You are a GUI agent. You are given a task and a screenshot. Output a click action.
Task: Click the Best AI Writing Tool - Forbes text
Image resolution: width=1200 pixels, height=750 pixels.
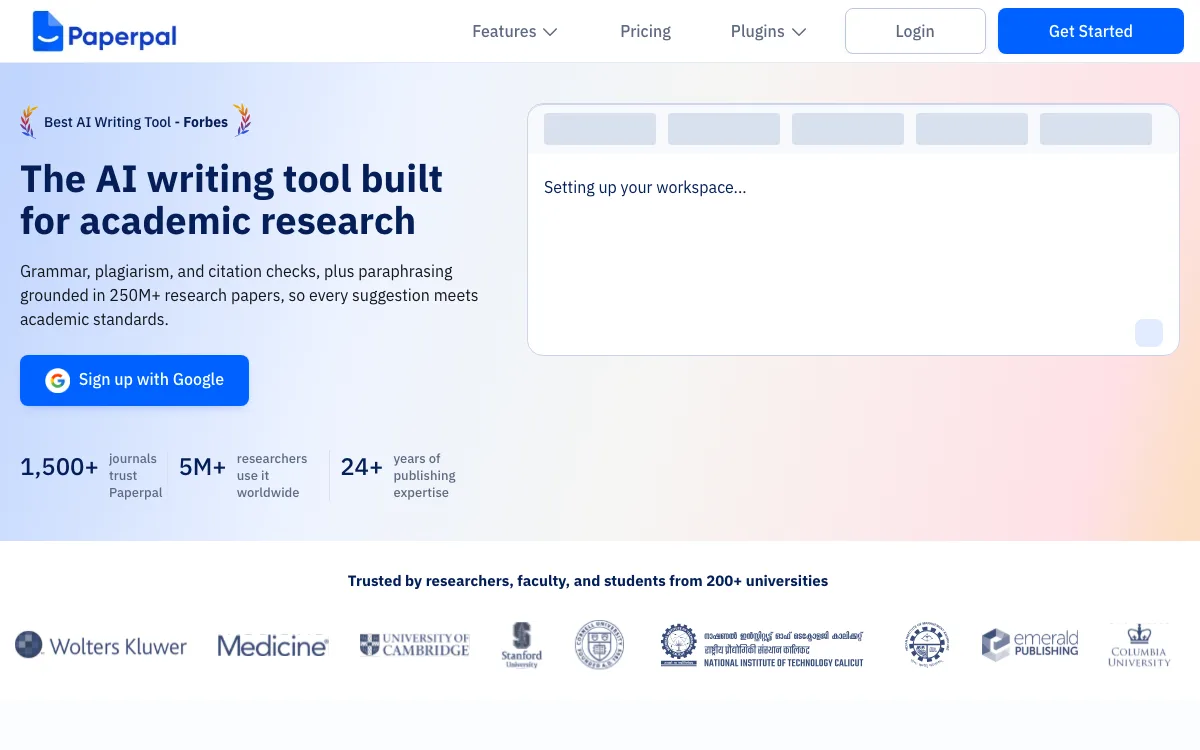(x=136, y=122)
